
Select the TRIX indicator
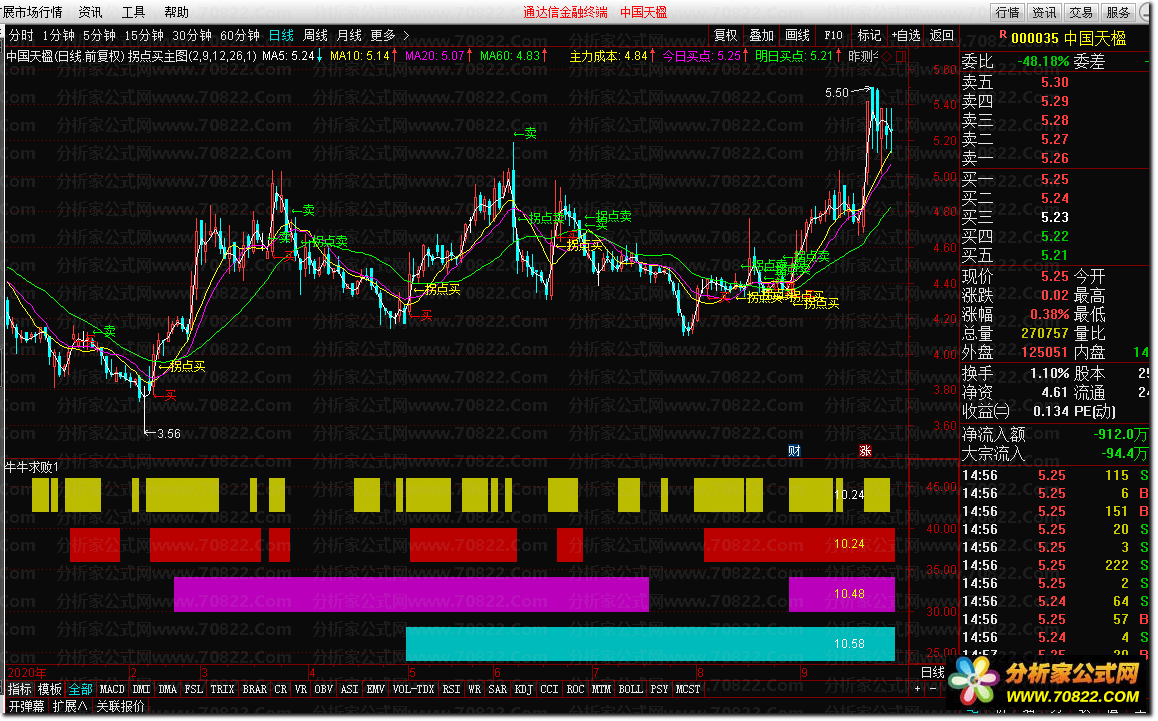point(222,689)
